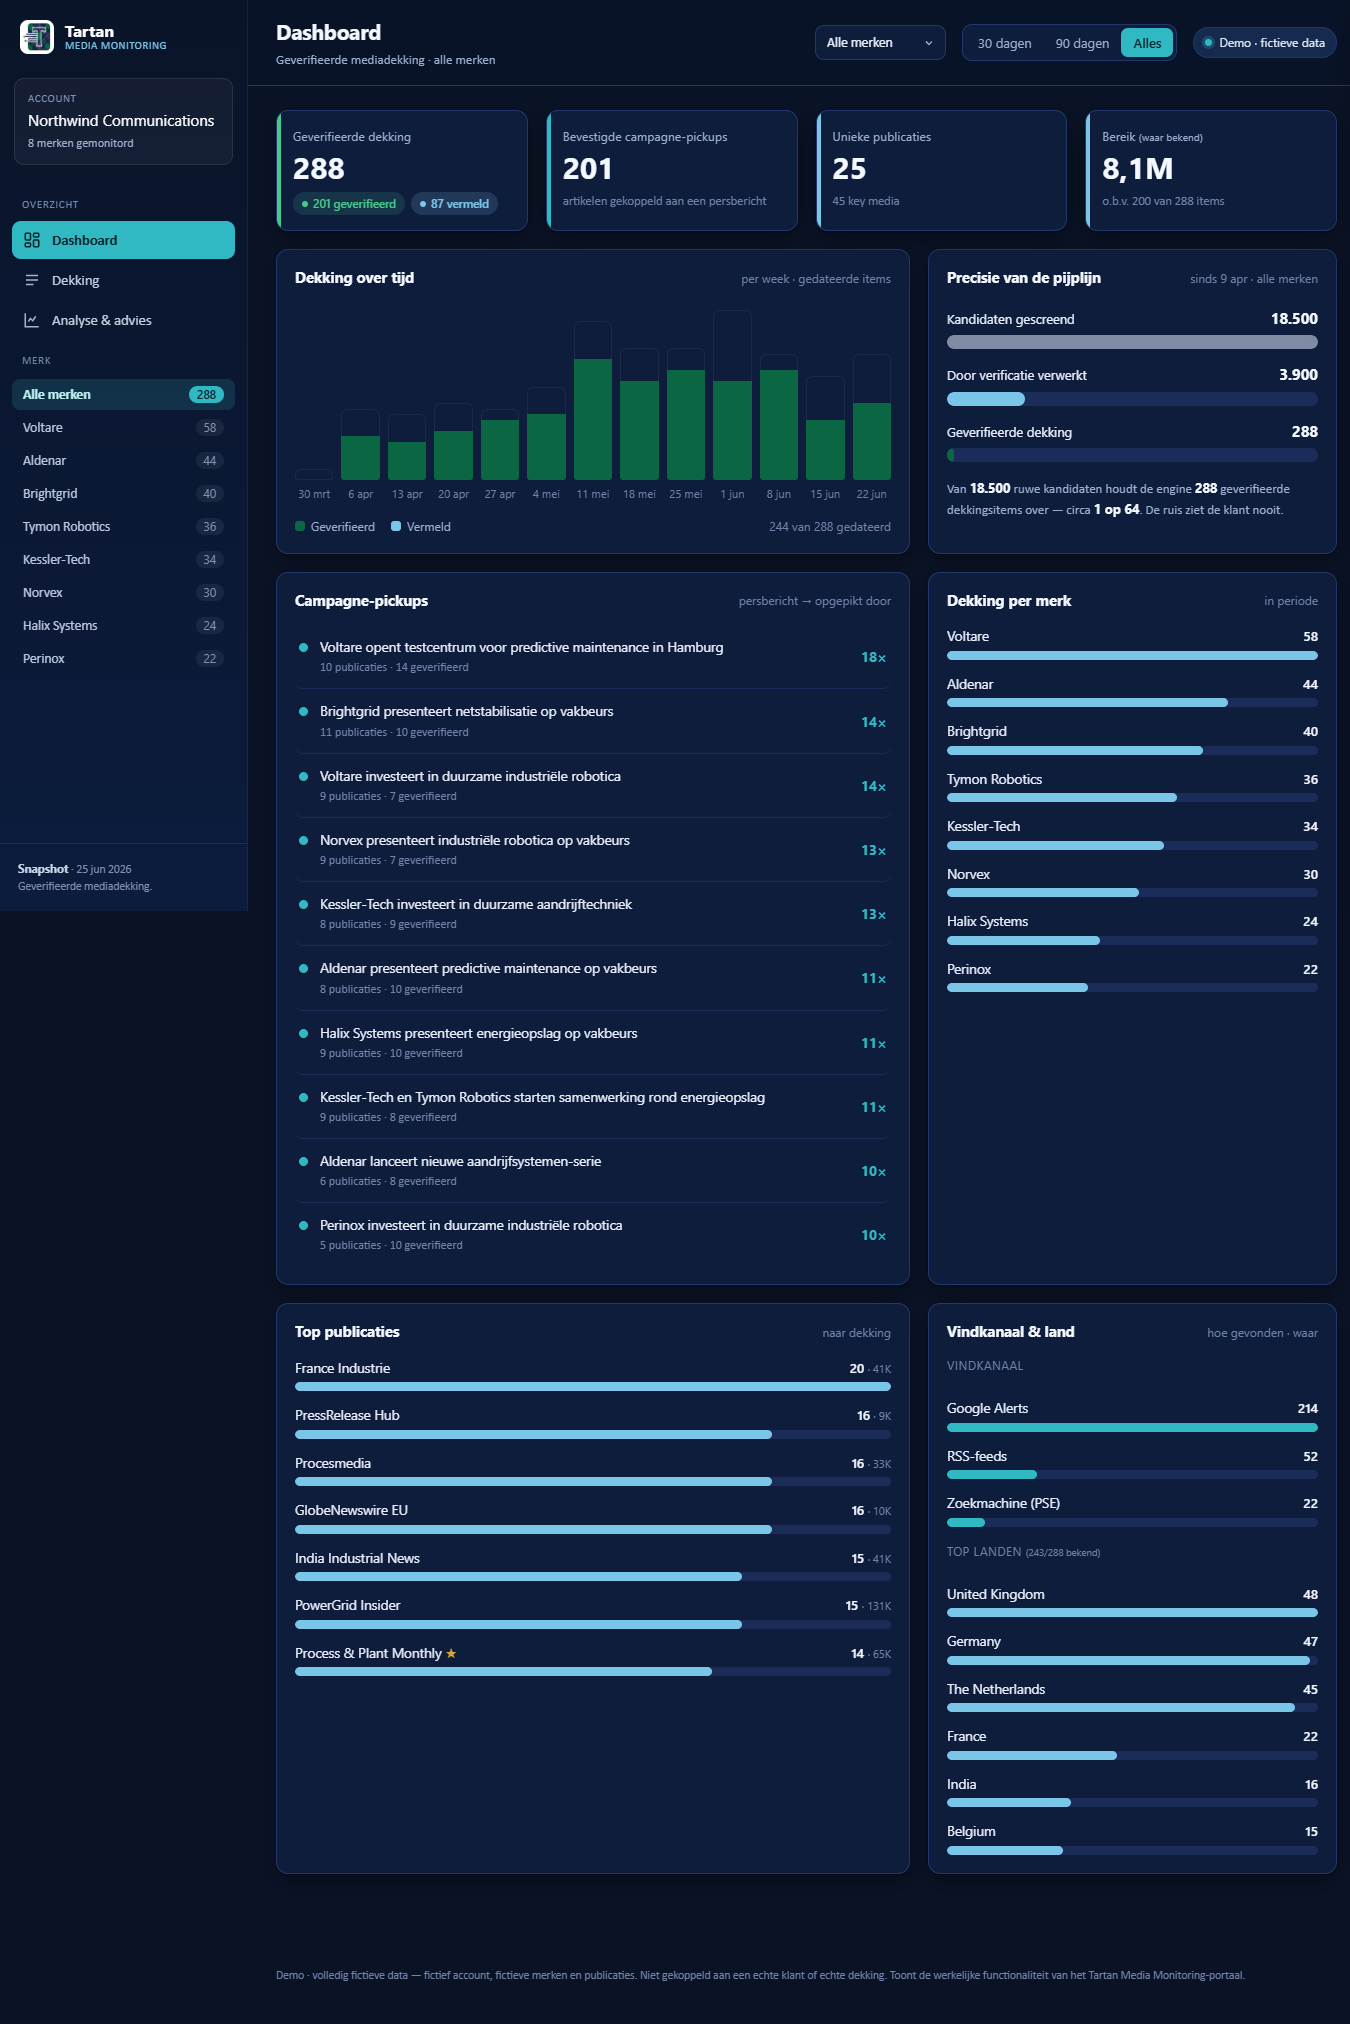Toggle the Geverifieerd legend swatch
Image resolution: width=1350 pixels, height=2024 pixels.
click(300, 526)
